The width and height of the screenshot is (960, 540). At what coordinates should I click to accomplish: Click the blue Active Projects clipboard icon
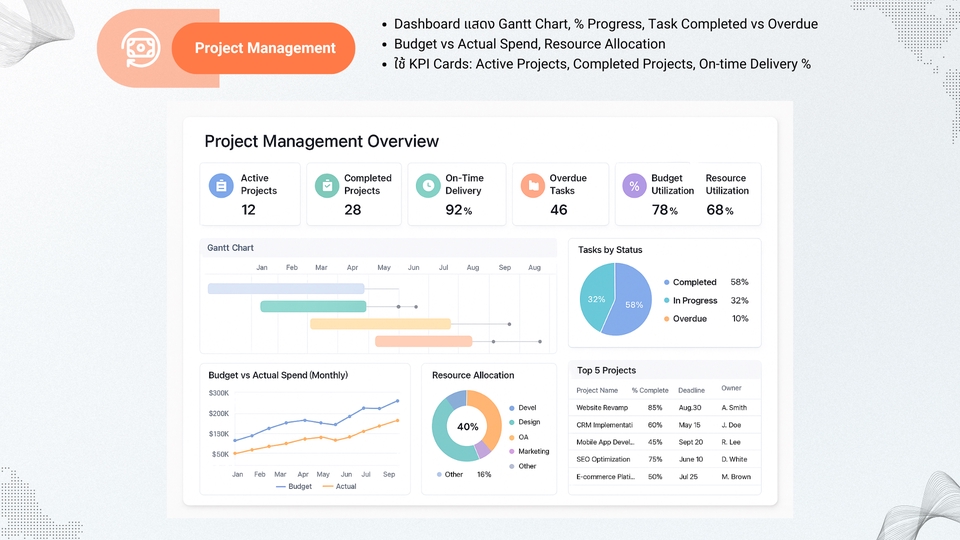(x=220, y=186)
